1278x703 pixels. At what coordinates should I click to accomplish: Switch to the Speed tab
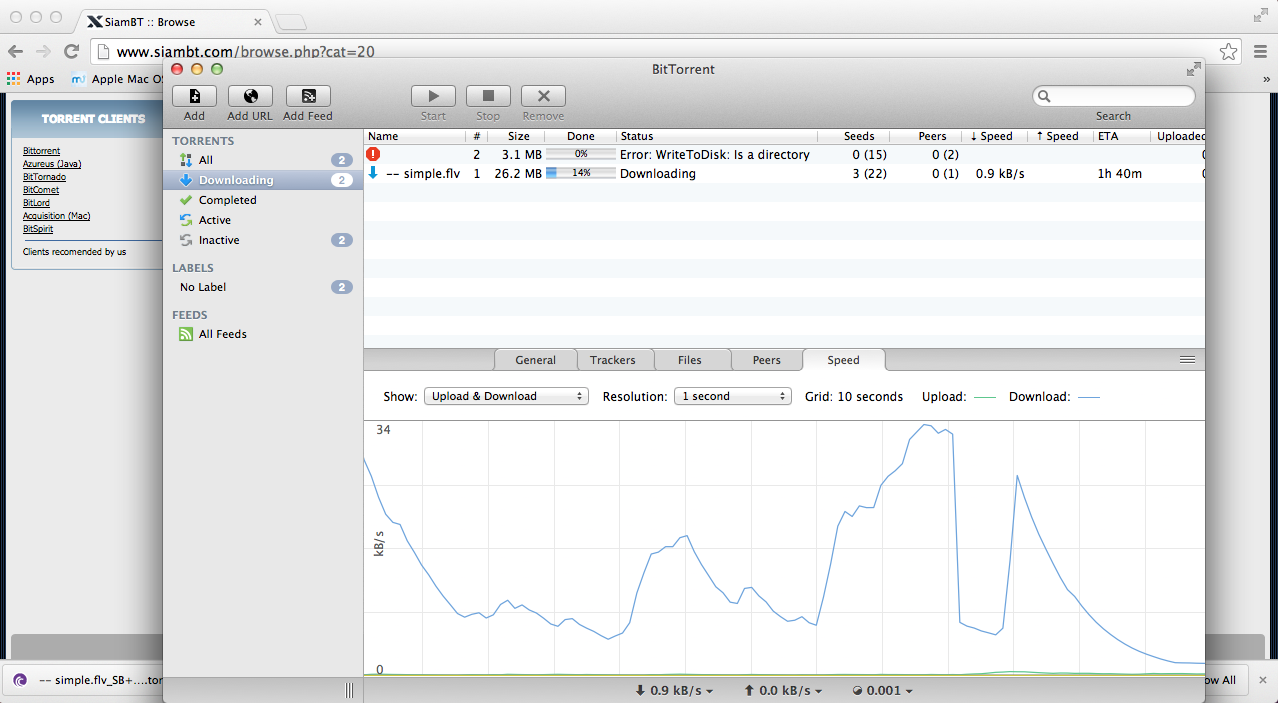[843, 360]
